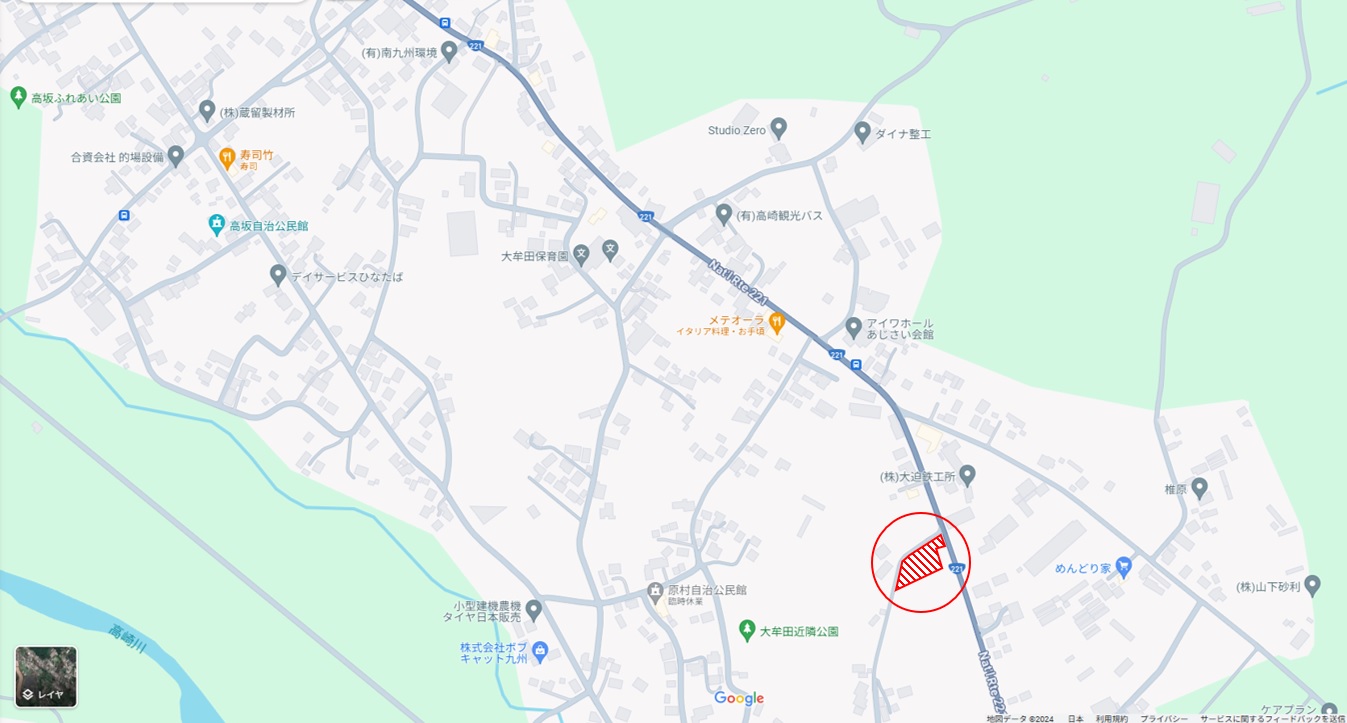Image resolution: width=1347 pixels, height=723 pixels.
Task: Select the 原村自治公民館 pin
Action: (x=655, y=590)
